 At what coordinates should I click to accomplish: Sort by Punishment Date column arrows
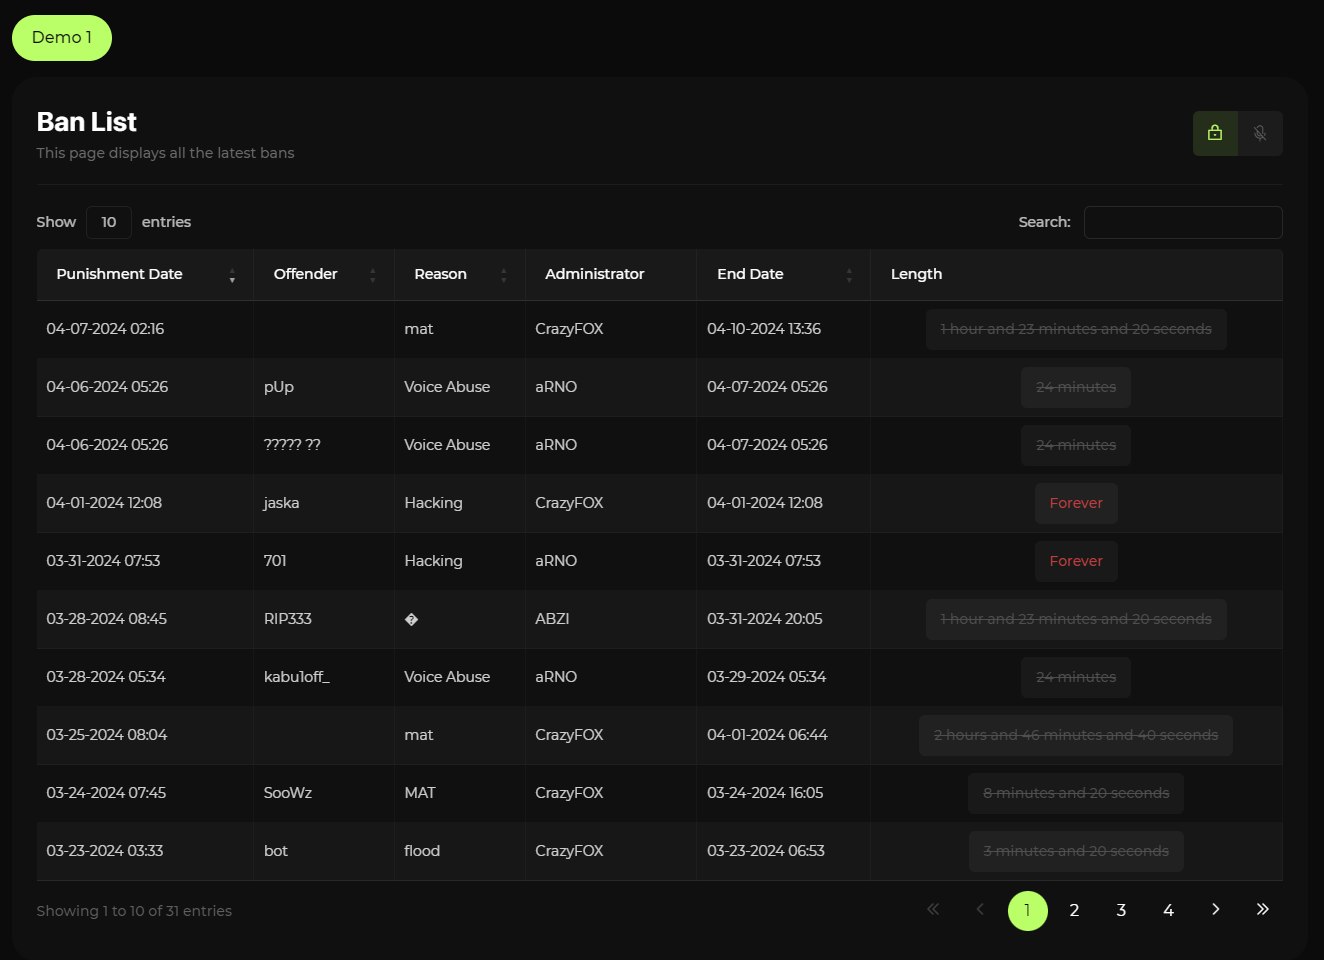point(232,275)
